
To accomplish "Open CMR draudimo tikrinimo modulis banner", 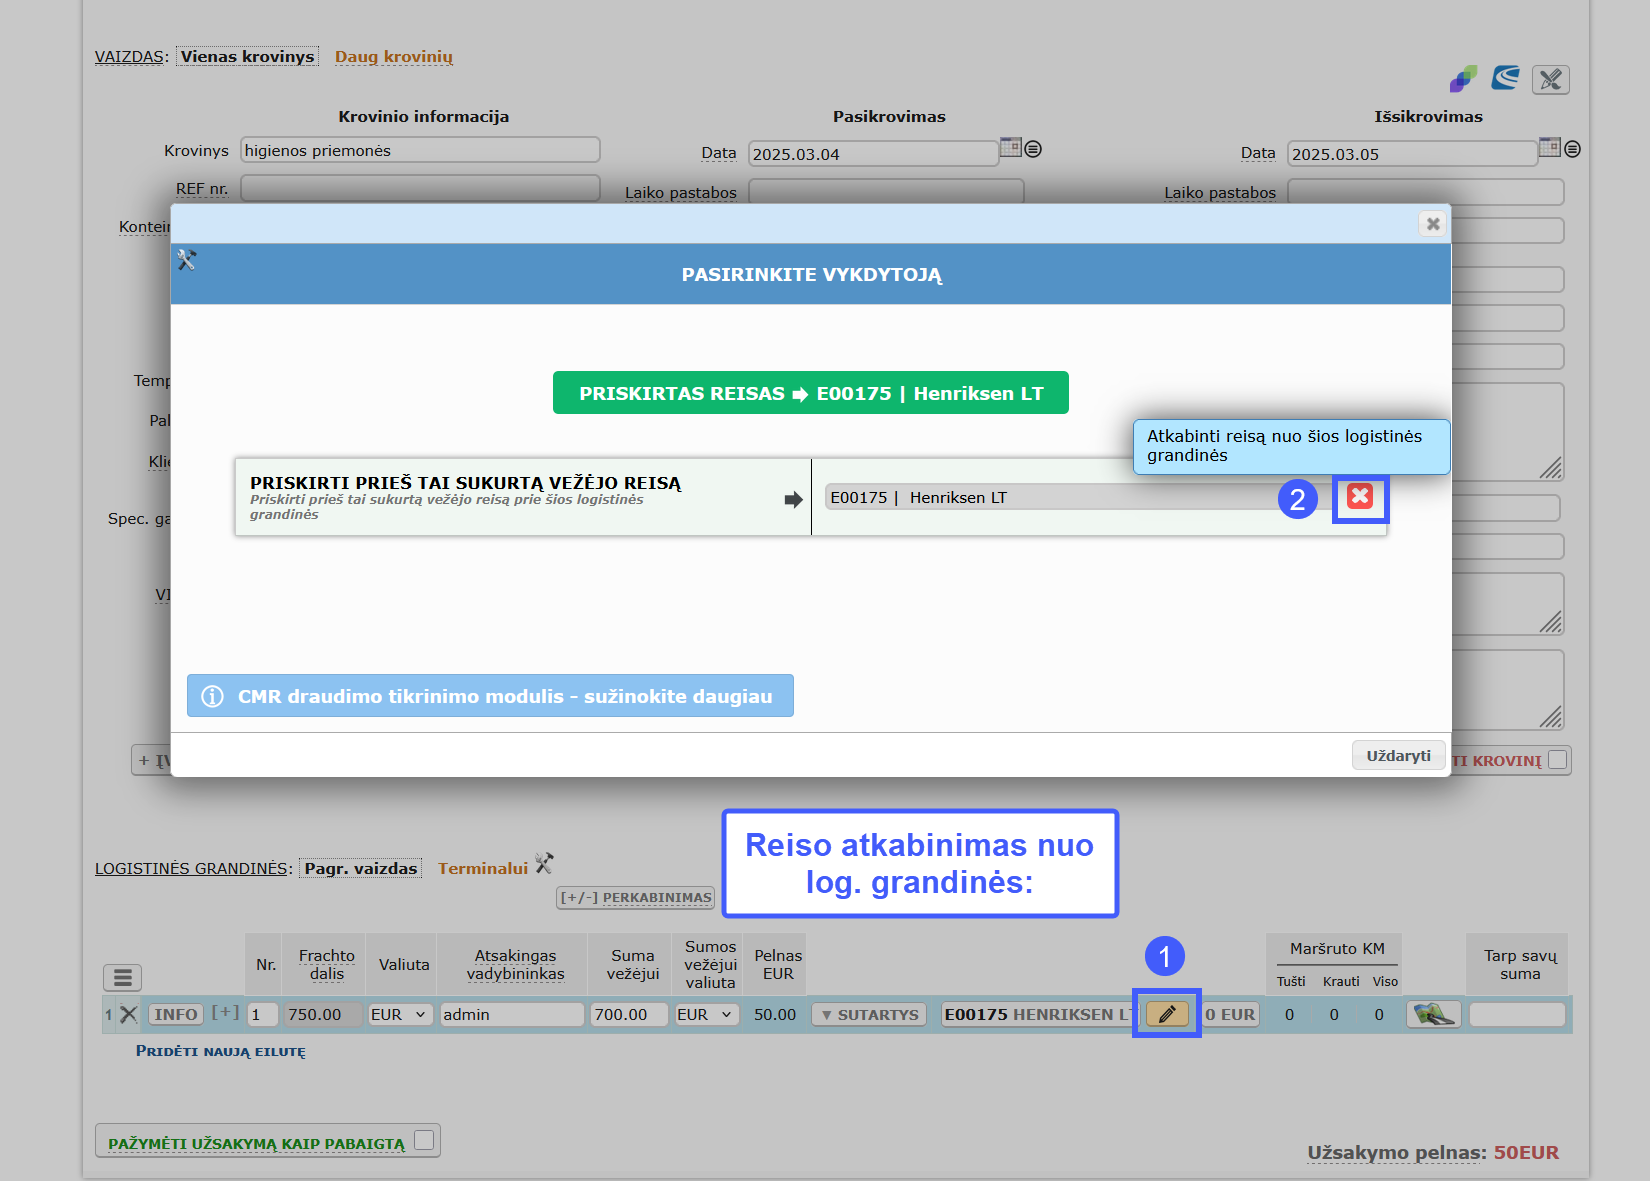I will pos(490,696).
